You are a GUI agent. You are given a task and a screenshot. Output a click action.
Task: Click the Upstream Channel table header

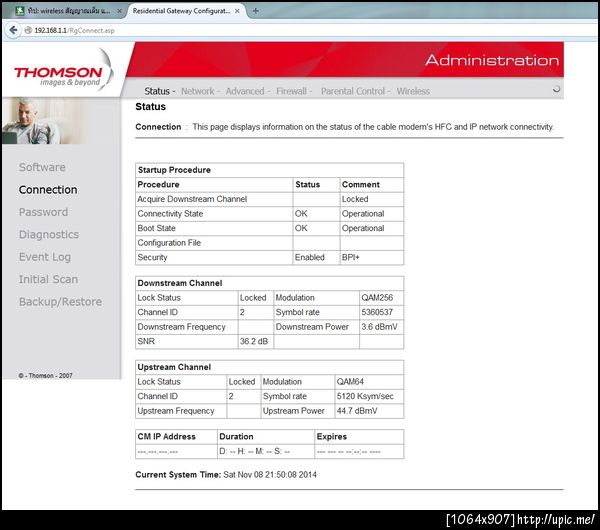(174, 367)
